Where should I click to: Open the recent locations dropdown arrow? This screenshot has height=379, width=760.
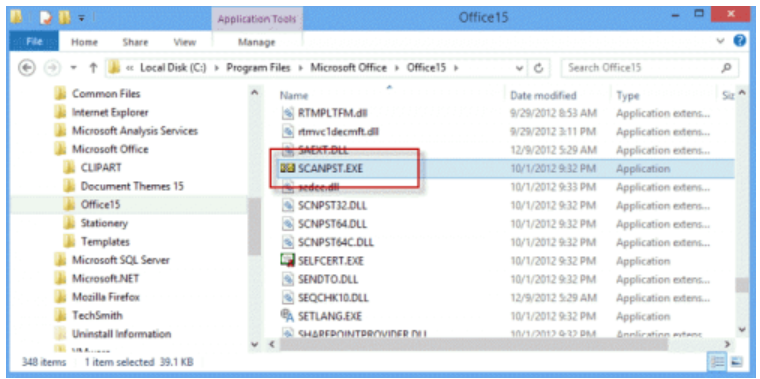tap(74, 68)
